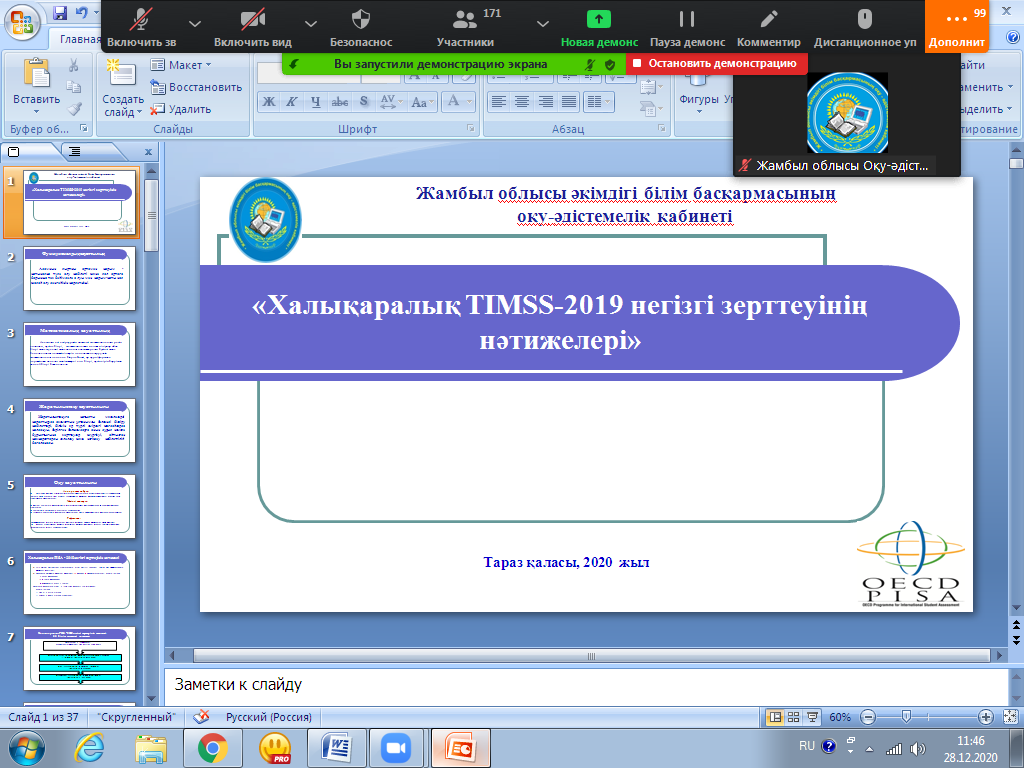
Task: Pause the screen share in Zoom
Action: (x=687, y=26)
